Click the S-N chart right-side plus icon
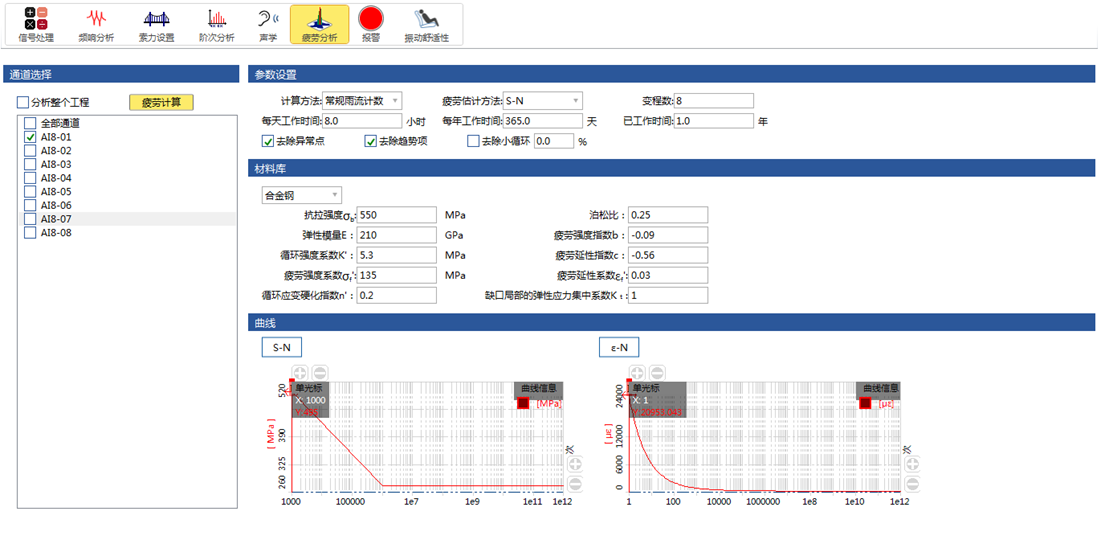 pos(574,464)
